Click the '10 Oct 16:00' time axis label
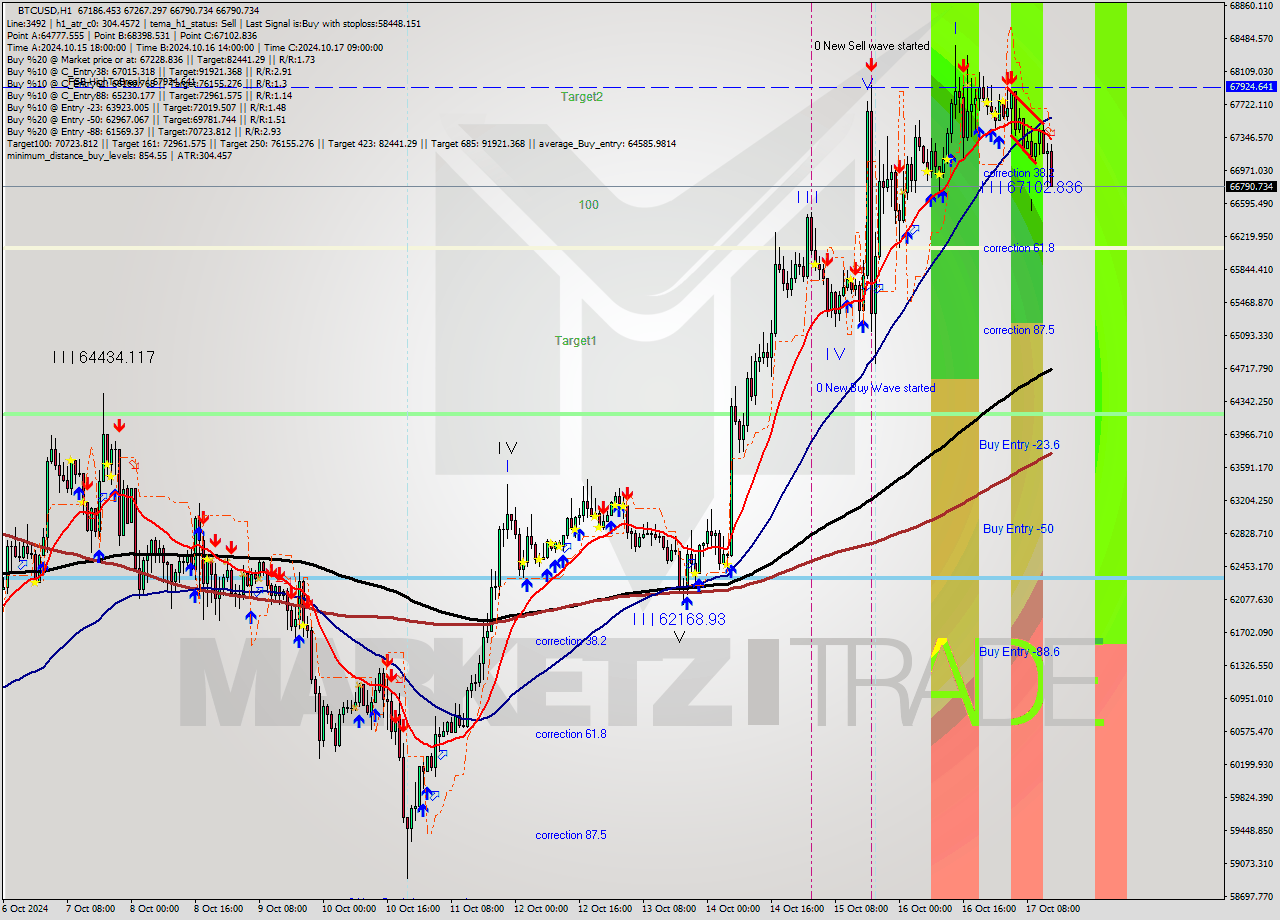 [413, 909]
